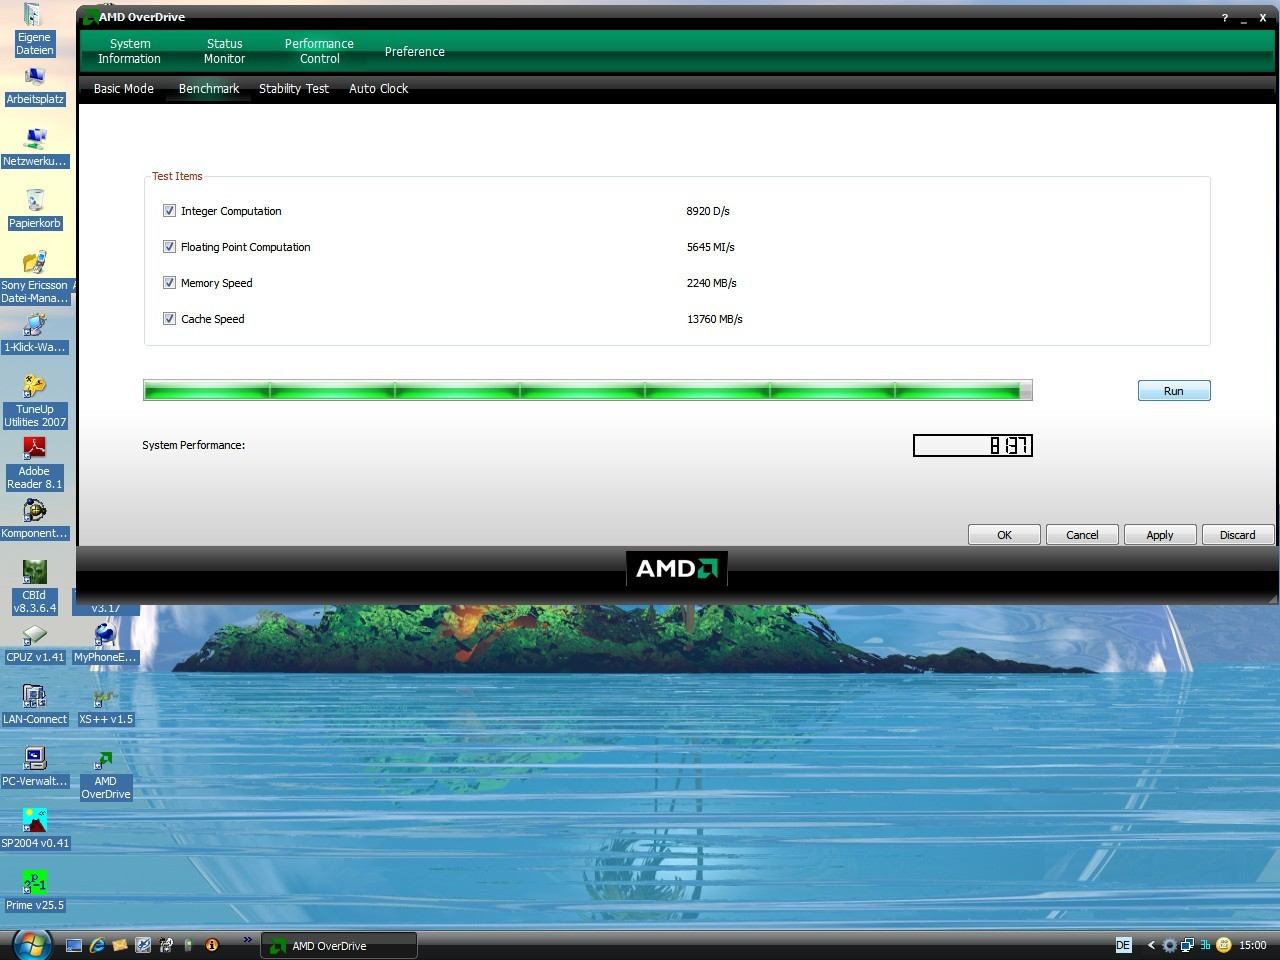Open Papierkorb recycle bin icon
1280x960 pixels.
click(35, 210)
